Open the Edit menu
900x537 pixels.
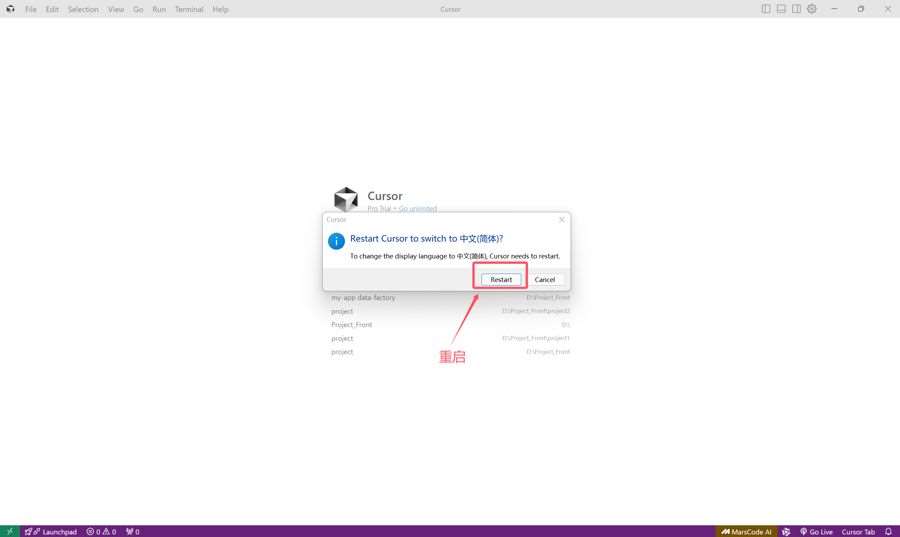[52, 9]
